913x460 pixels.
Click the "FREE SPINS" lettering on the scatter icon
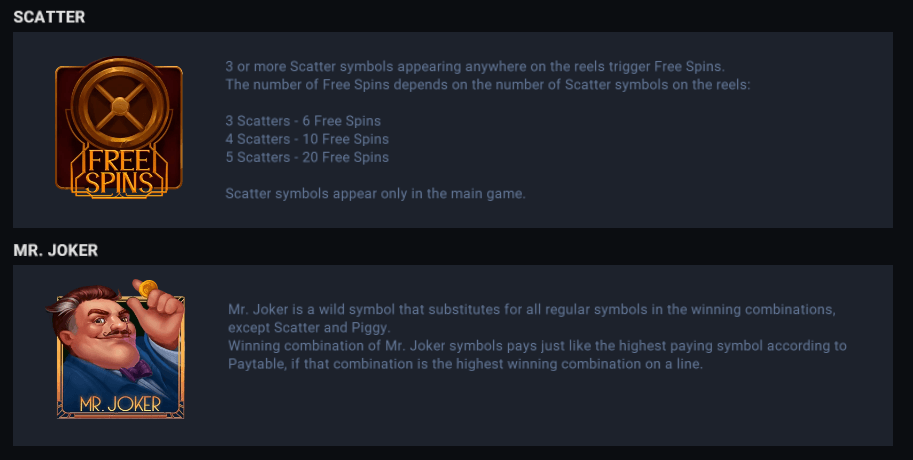[119, 171]
